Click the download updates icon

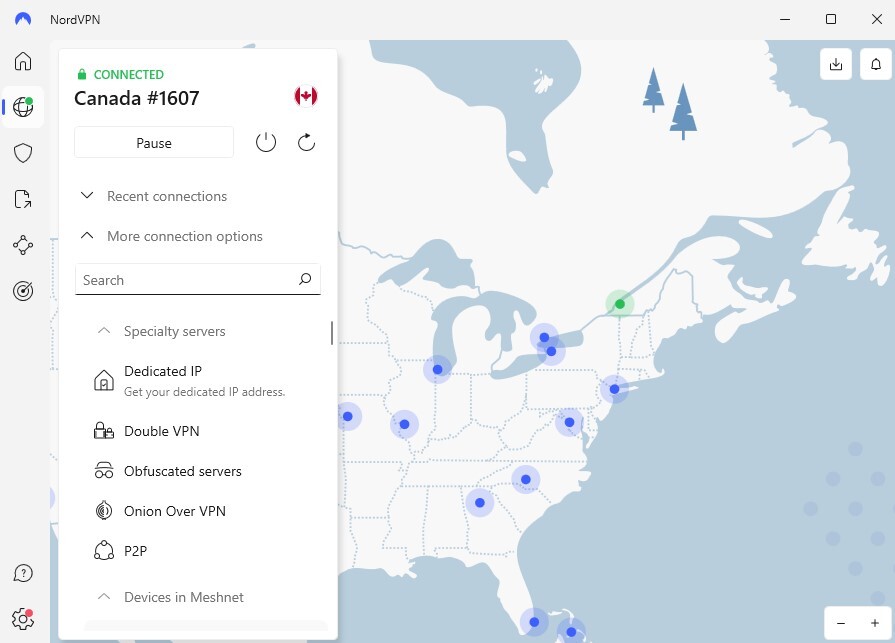[x=836, y=64]
